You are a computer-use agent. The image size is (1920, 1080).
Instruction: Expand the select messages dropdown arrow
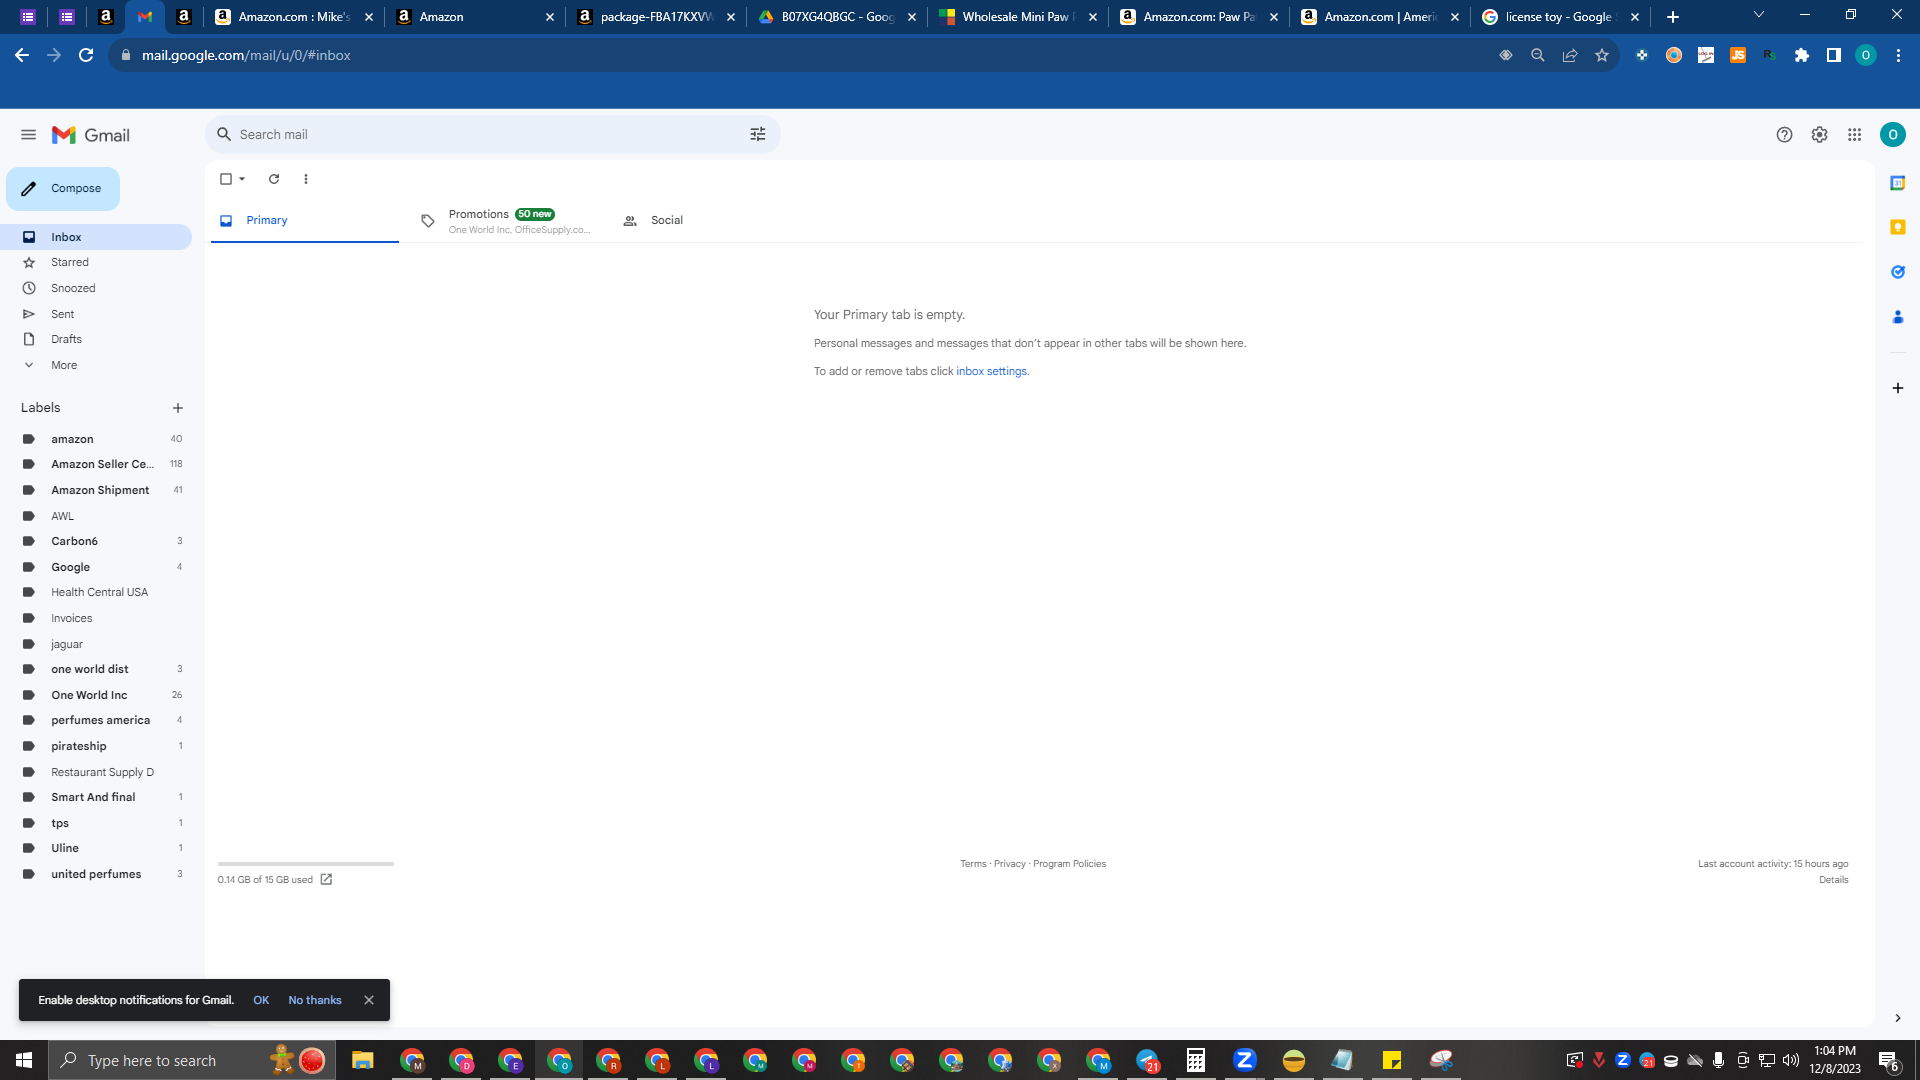(x=242, y=179)
